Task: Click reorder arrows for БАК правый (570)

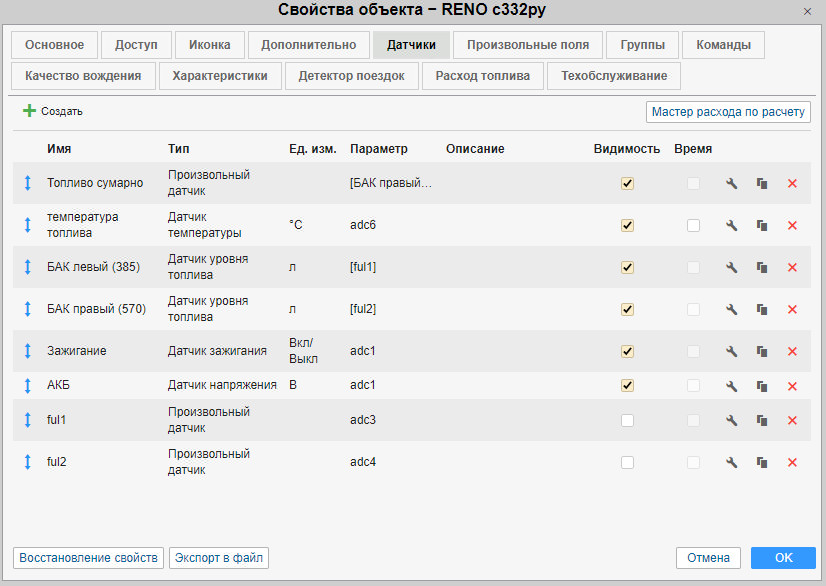Action: pos(28,310)
